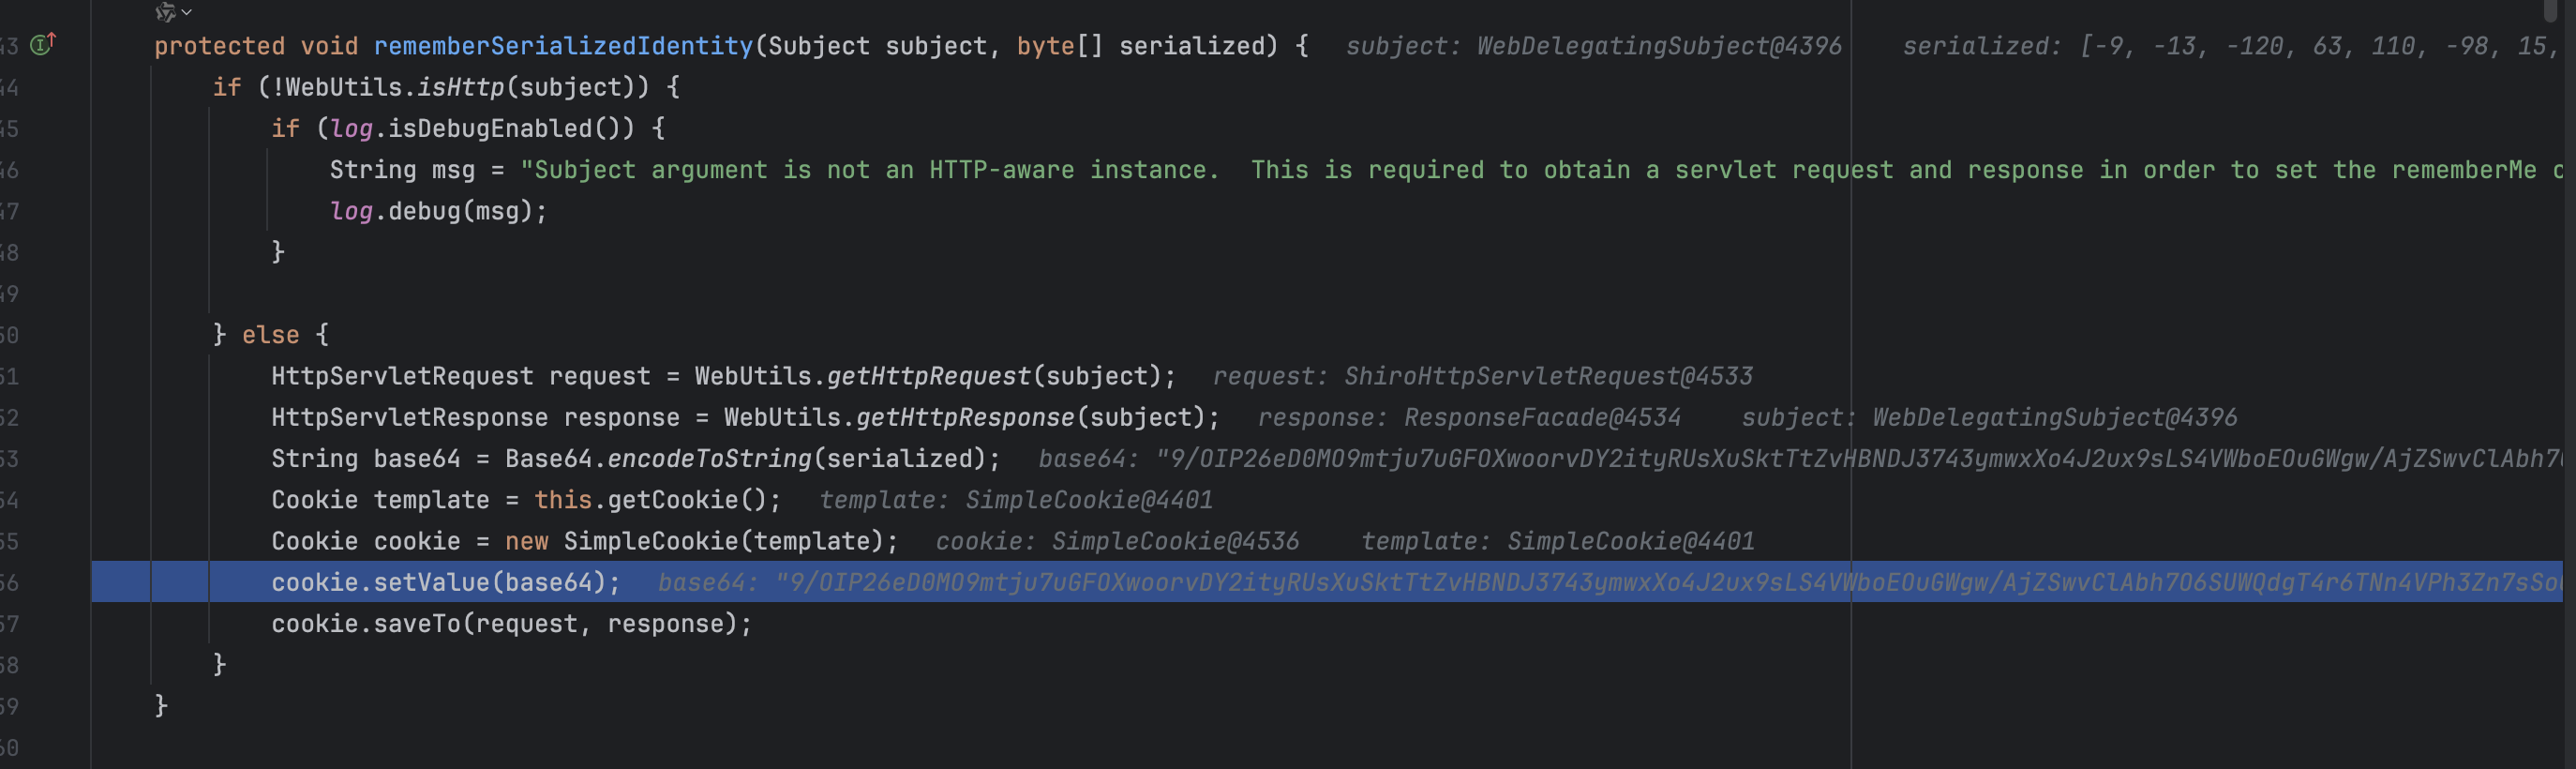Click the implements-method gutter icon
This screenshot has width=2576, height=769.
(x=42, y=45)
